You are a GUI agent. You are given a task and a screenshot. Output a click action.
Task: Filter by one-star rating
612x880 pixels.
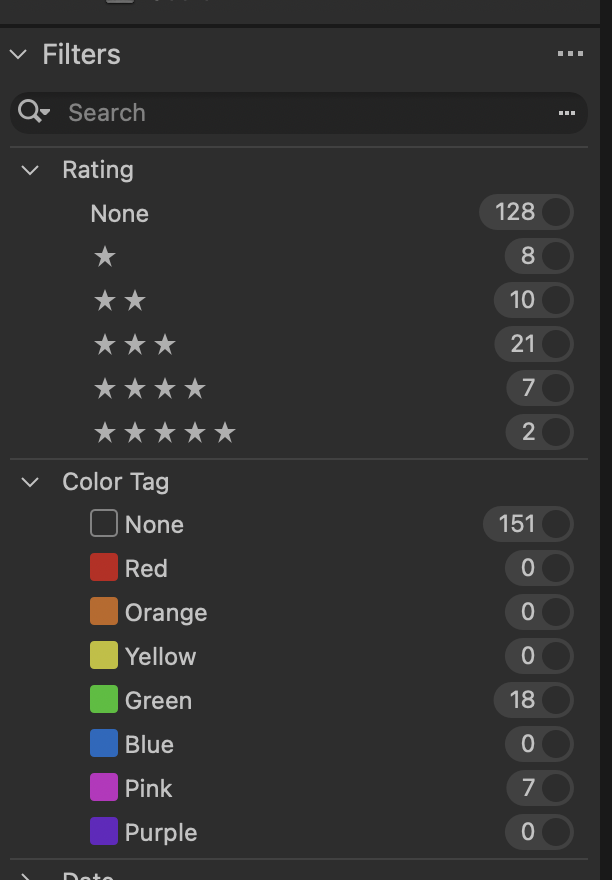point(105,257)
